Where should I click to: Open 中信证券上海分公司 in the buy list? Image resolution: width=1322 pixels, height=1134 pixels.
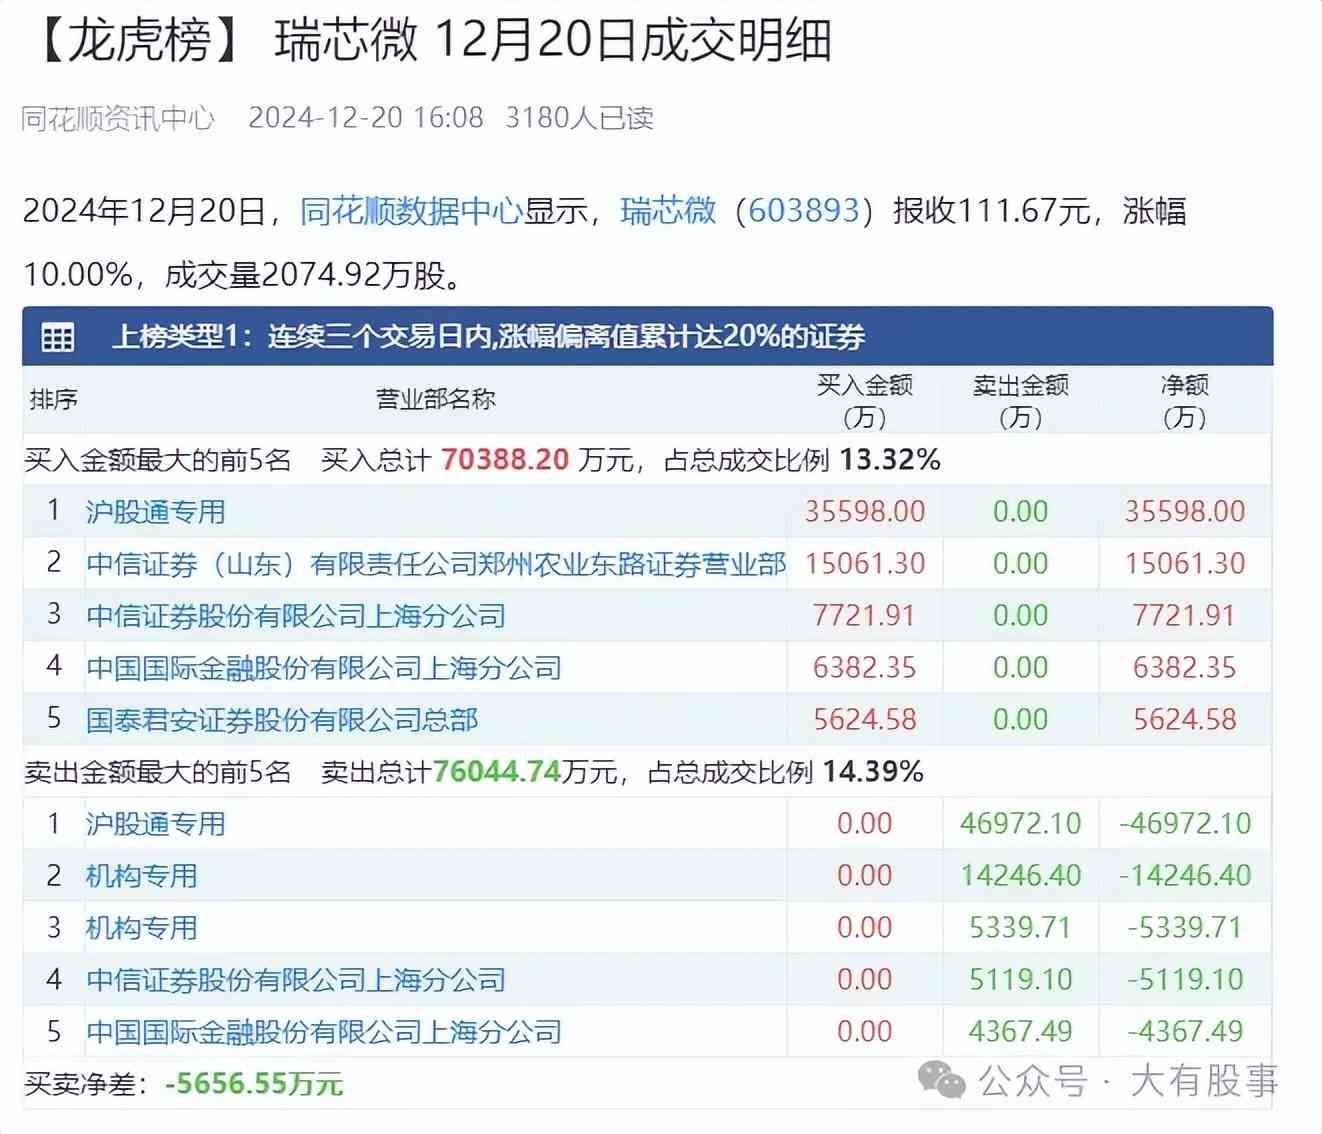point(295,616)
